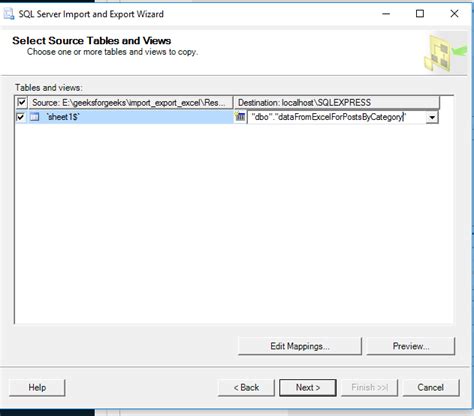
Task: Click the Preview button
Action: 411,346
